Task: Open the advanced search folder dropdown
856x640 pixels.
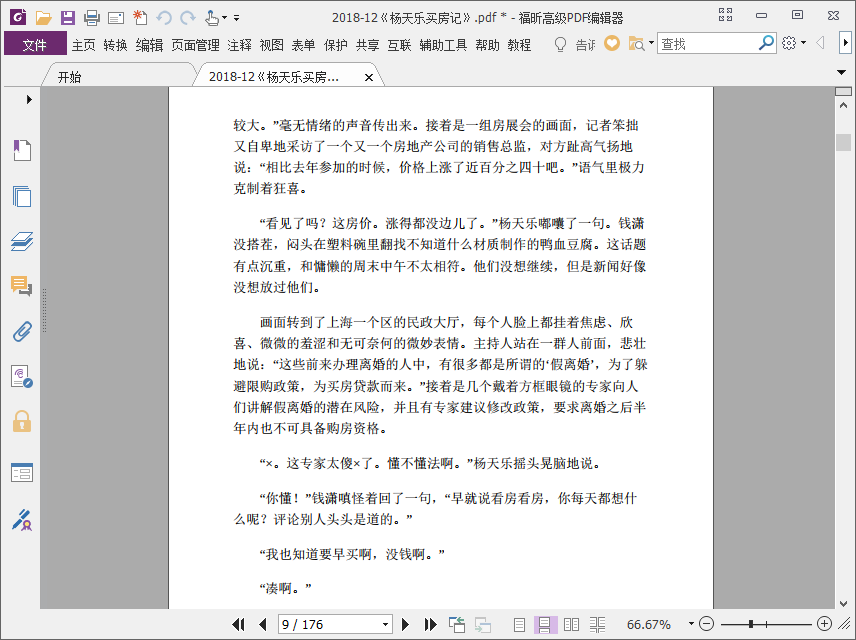Action: 651,43
